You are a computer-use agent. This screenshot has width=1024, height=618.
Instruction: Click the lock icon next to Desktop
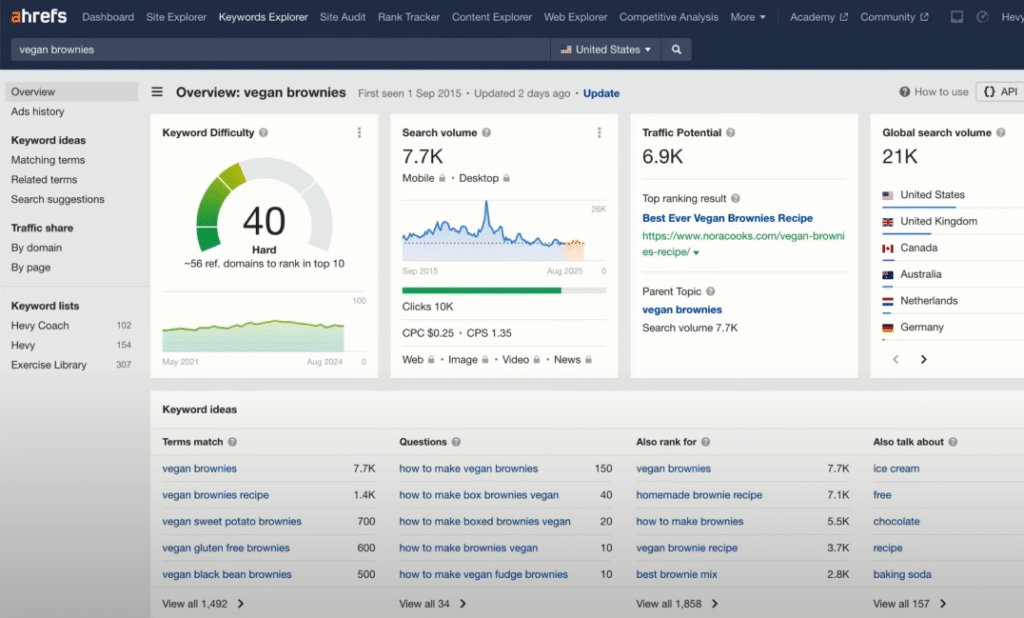point(506,178)
